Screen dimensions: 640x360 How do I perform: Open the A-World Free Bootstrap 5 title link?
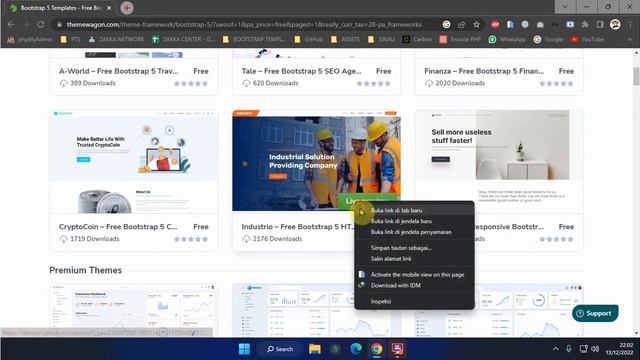(x=118, y=71)
